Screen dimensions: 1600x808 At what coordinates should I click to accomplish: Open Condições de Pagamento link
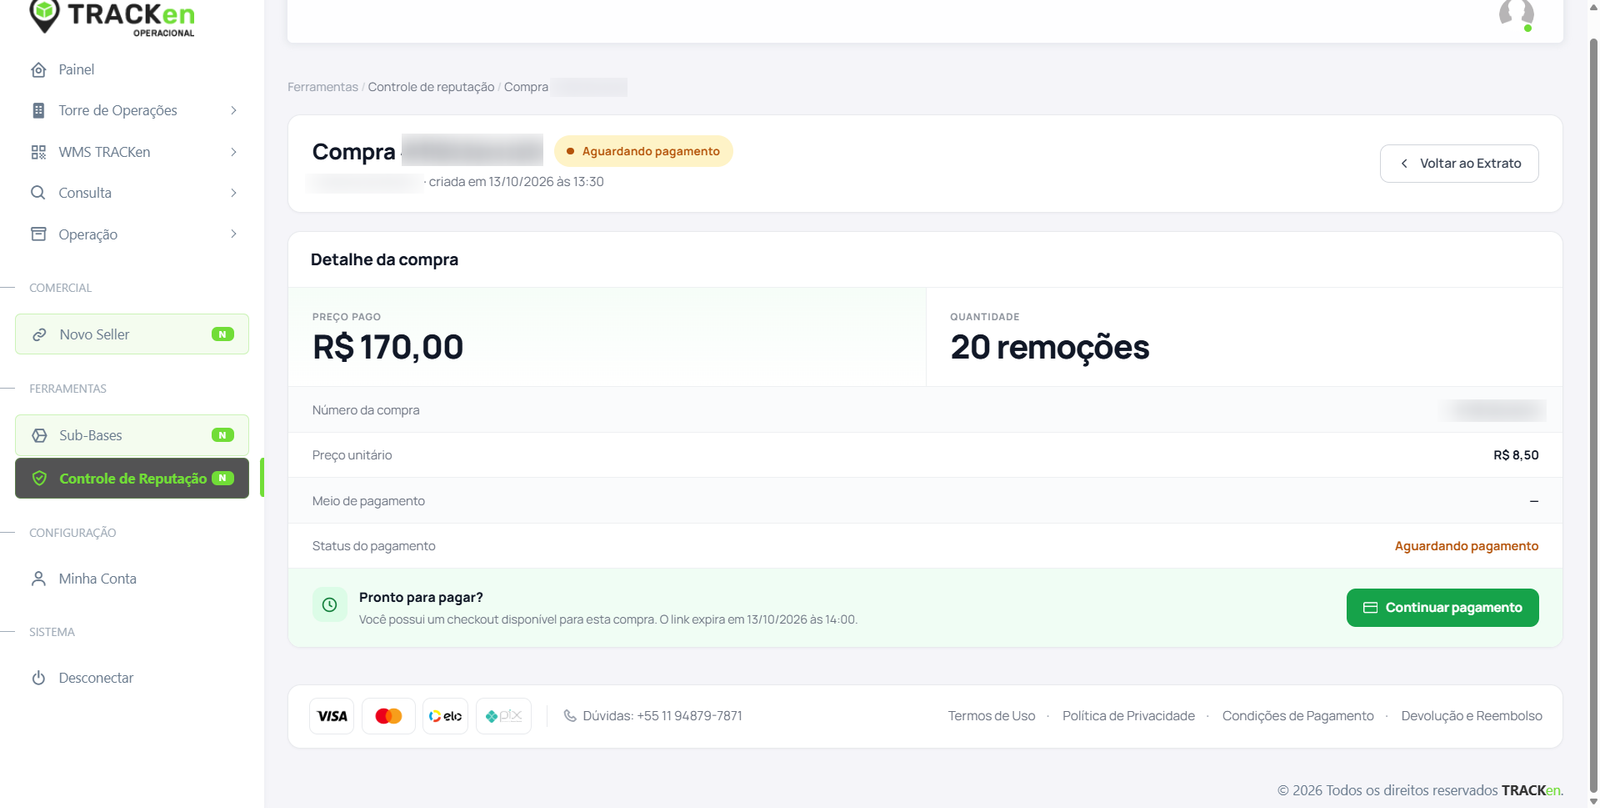(x=1298, y=716)
